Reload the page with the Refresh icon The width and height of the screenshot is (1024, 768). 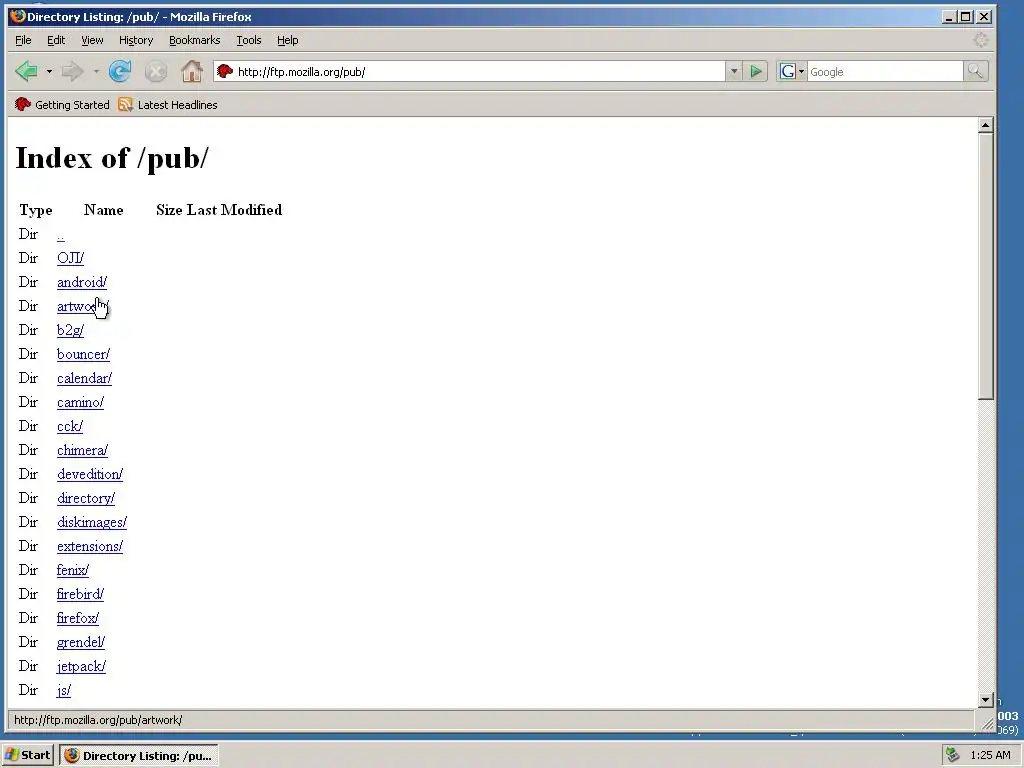point(120,71)
